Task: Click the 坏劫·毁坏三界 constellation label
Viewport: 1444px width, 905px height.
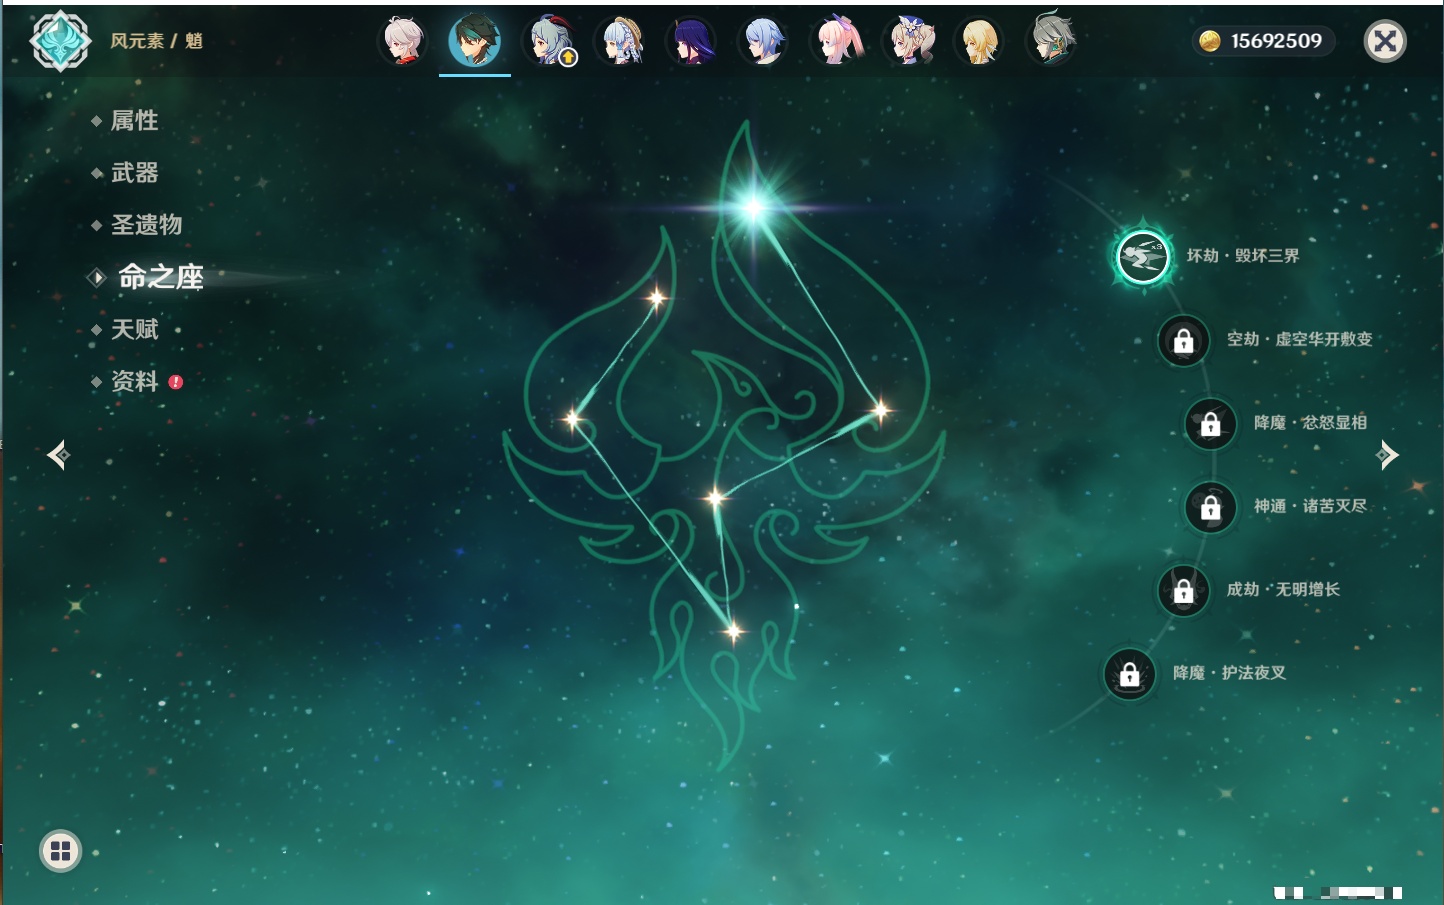Action: (1243, 256)
